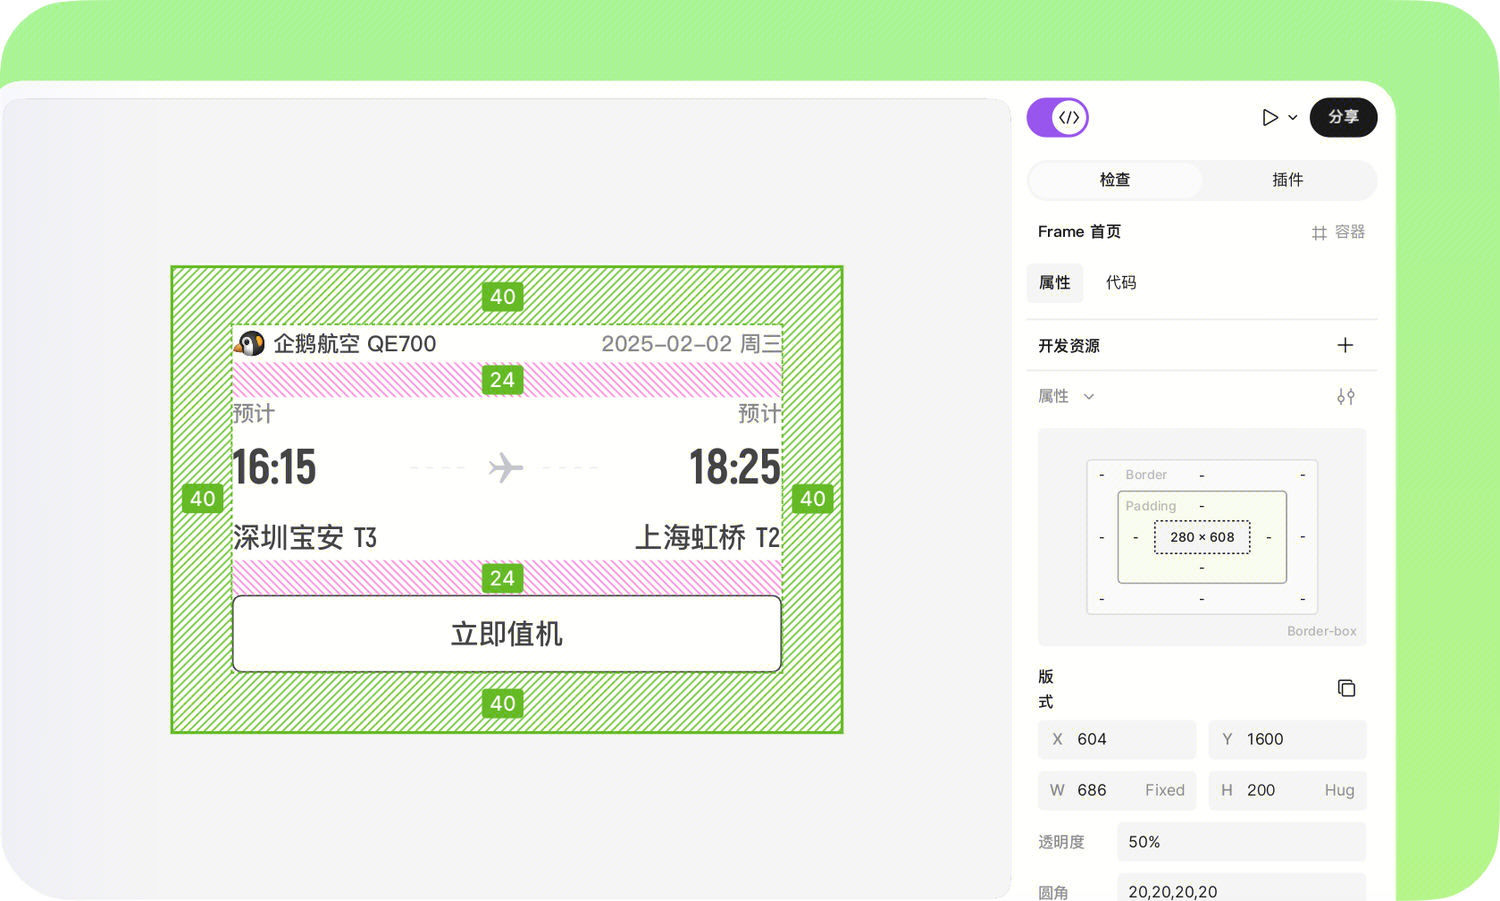1500x901 pixels.
Task: Click the 立即值机 check-in button
Action: 507,634
